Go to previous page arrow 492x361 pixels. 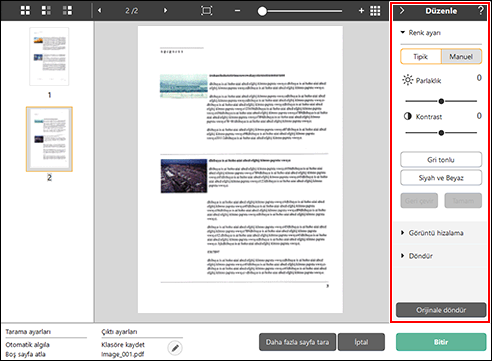coord(99,11)
